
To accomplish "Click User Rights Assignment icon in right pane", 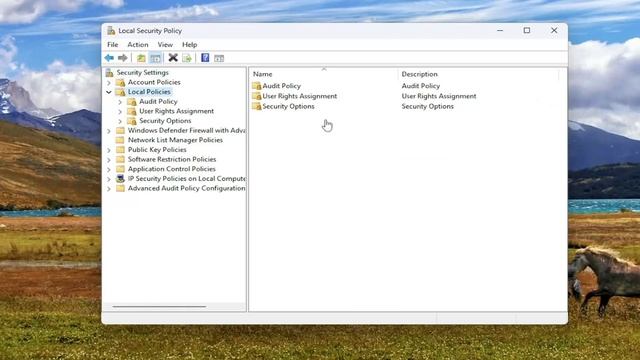I will pyautogui.click(x=256, y=96).
